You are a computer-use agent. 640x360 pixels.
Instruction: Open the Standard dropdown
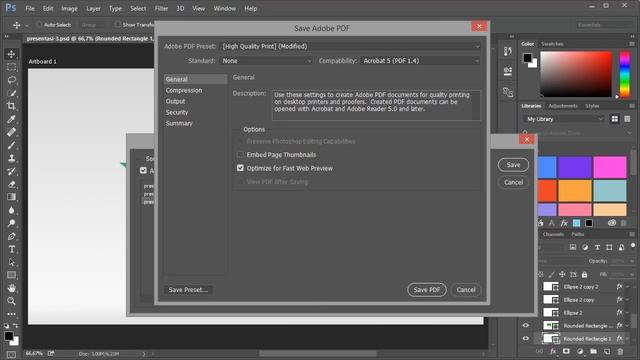tap(267, 61)
